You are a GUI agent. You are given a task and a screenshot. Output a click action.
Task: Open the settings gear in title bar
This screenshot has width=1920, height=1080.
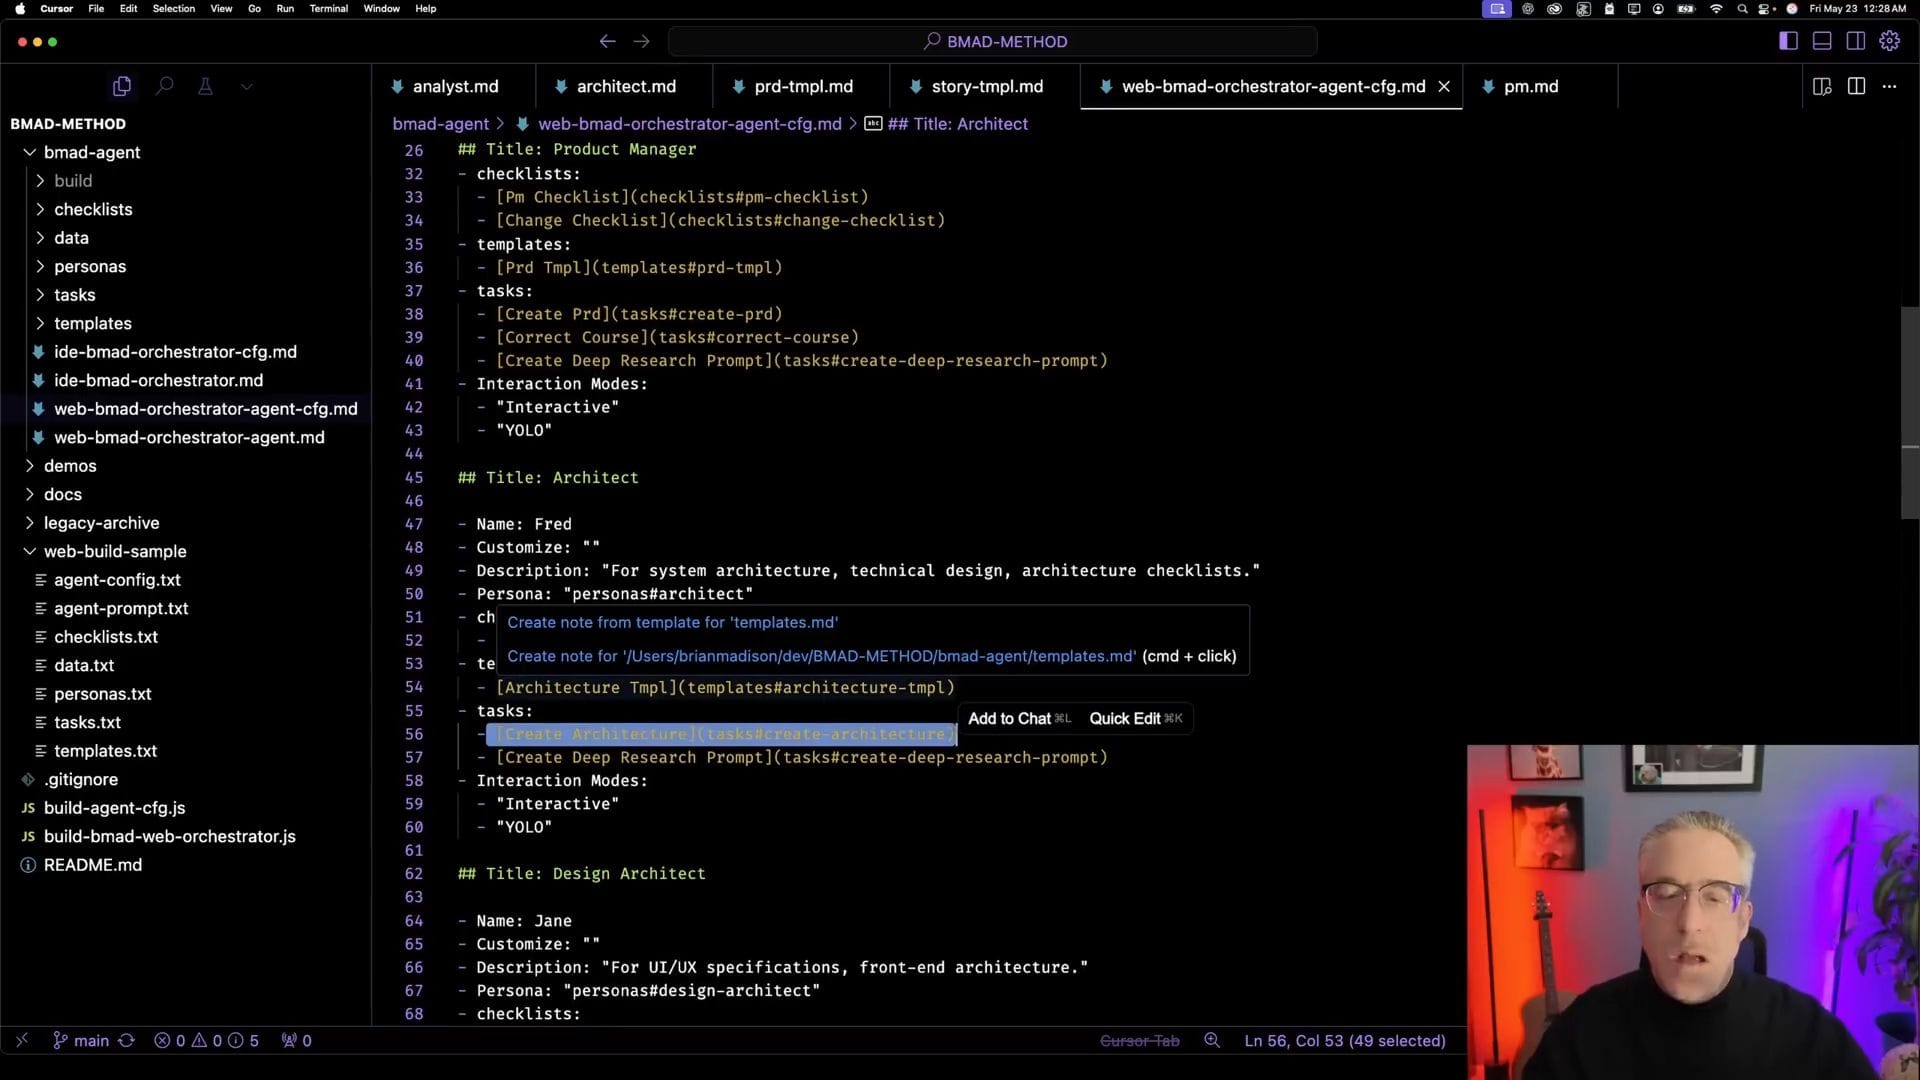[1889, 41]
